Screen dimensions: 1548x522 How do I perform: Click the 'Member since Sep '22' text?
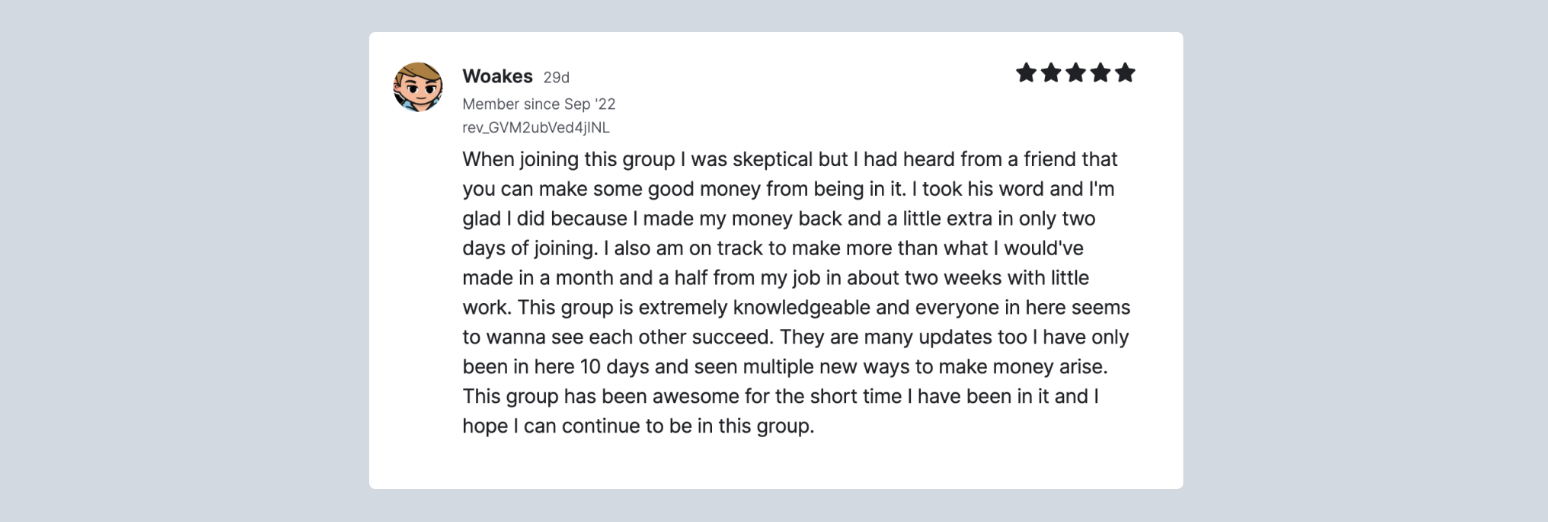(539, 104)
